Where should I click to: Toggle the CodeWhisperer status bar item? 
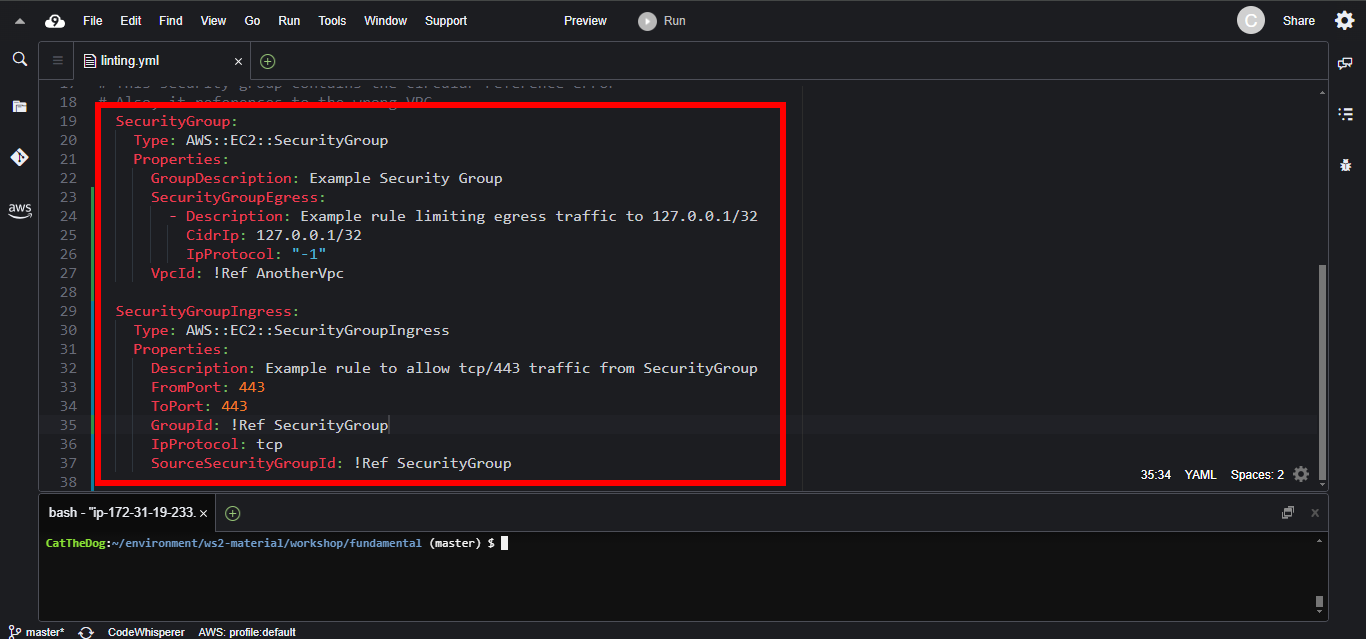(146, 631)
